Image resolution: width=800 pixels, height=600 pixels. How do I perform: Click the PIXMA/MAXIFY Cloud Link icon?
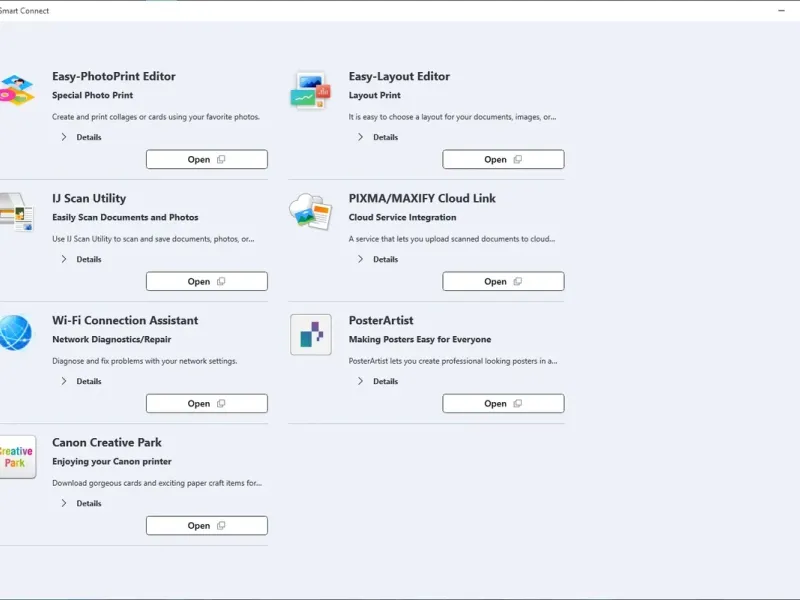pos(310,212)
